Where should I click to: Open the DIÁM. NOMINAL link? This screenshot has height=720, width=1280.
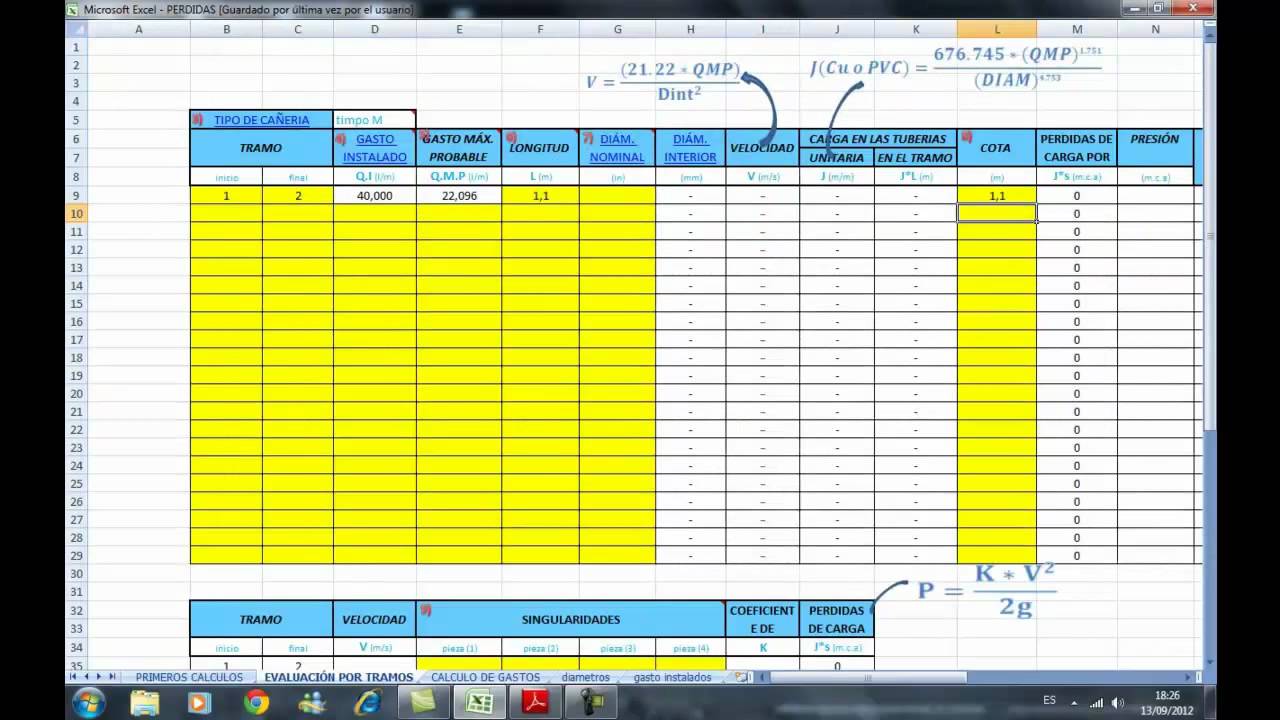point(617,148)
